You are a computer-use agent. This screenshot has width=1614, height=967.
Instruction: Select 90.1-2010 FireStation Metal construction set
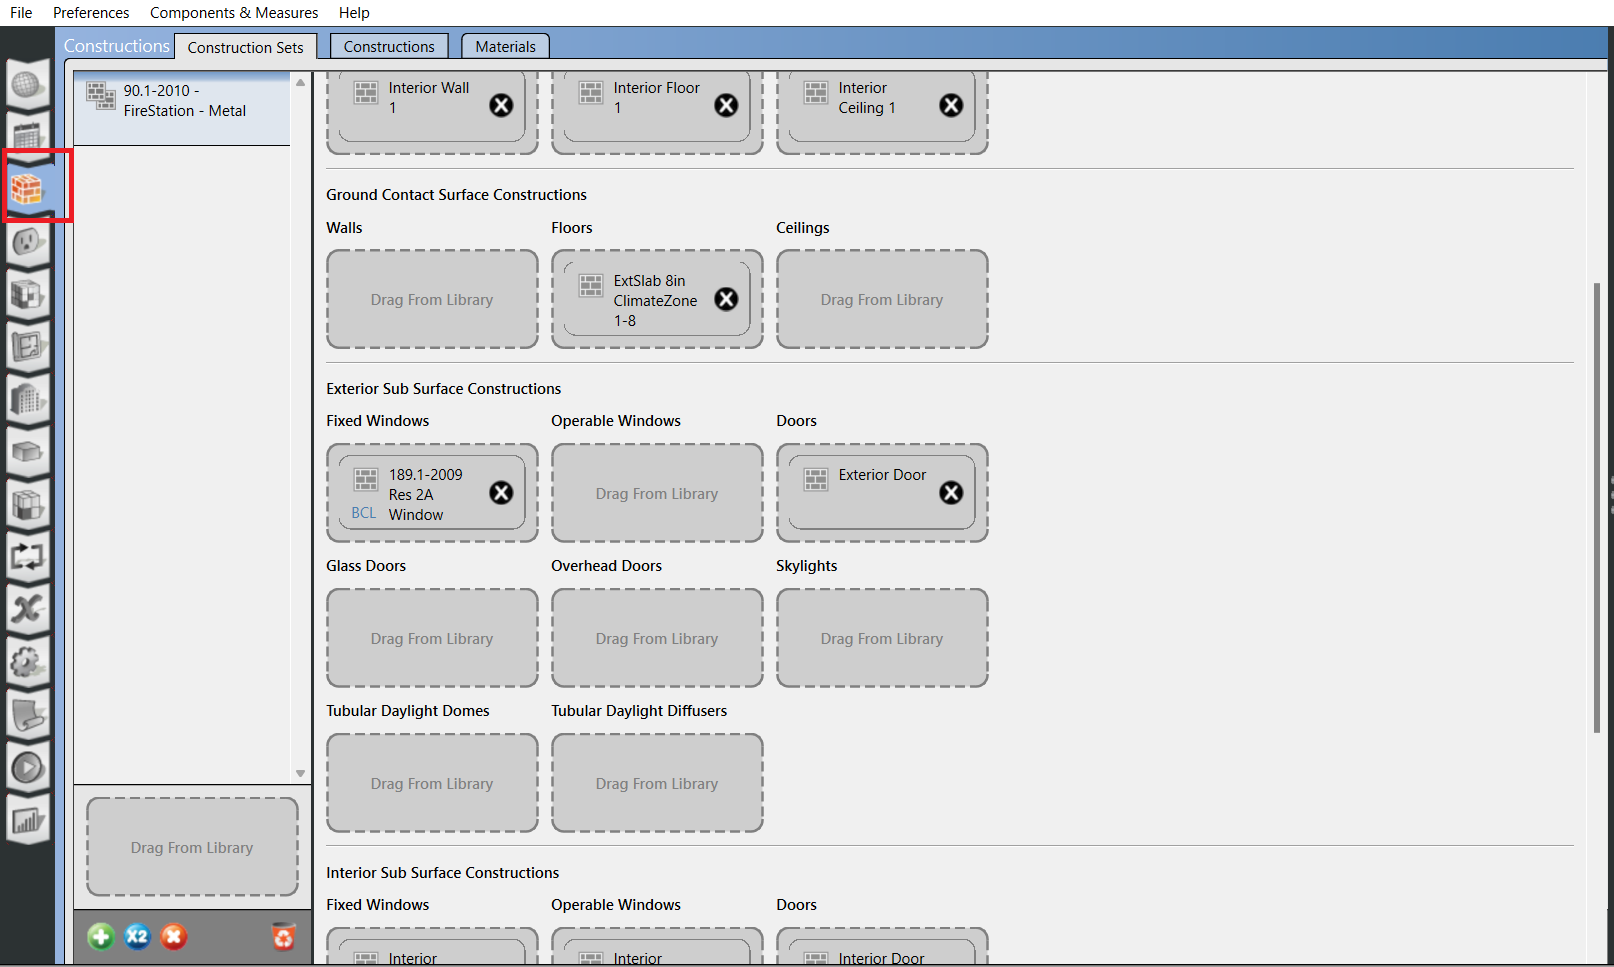pyautogui.click(x=182, y=108)
